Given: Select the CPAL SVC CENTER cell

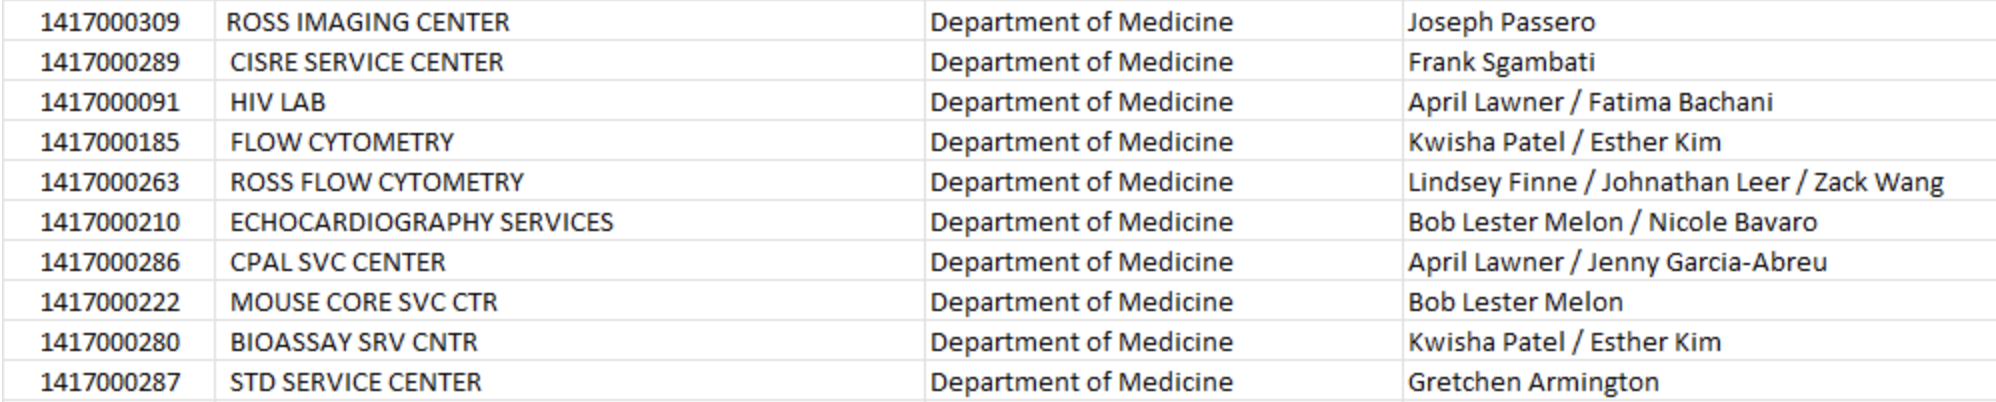Looking at the screenshot, I should [x=338, y=262].
